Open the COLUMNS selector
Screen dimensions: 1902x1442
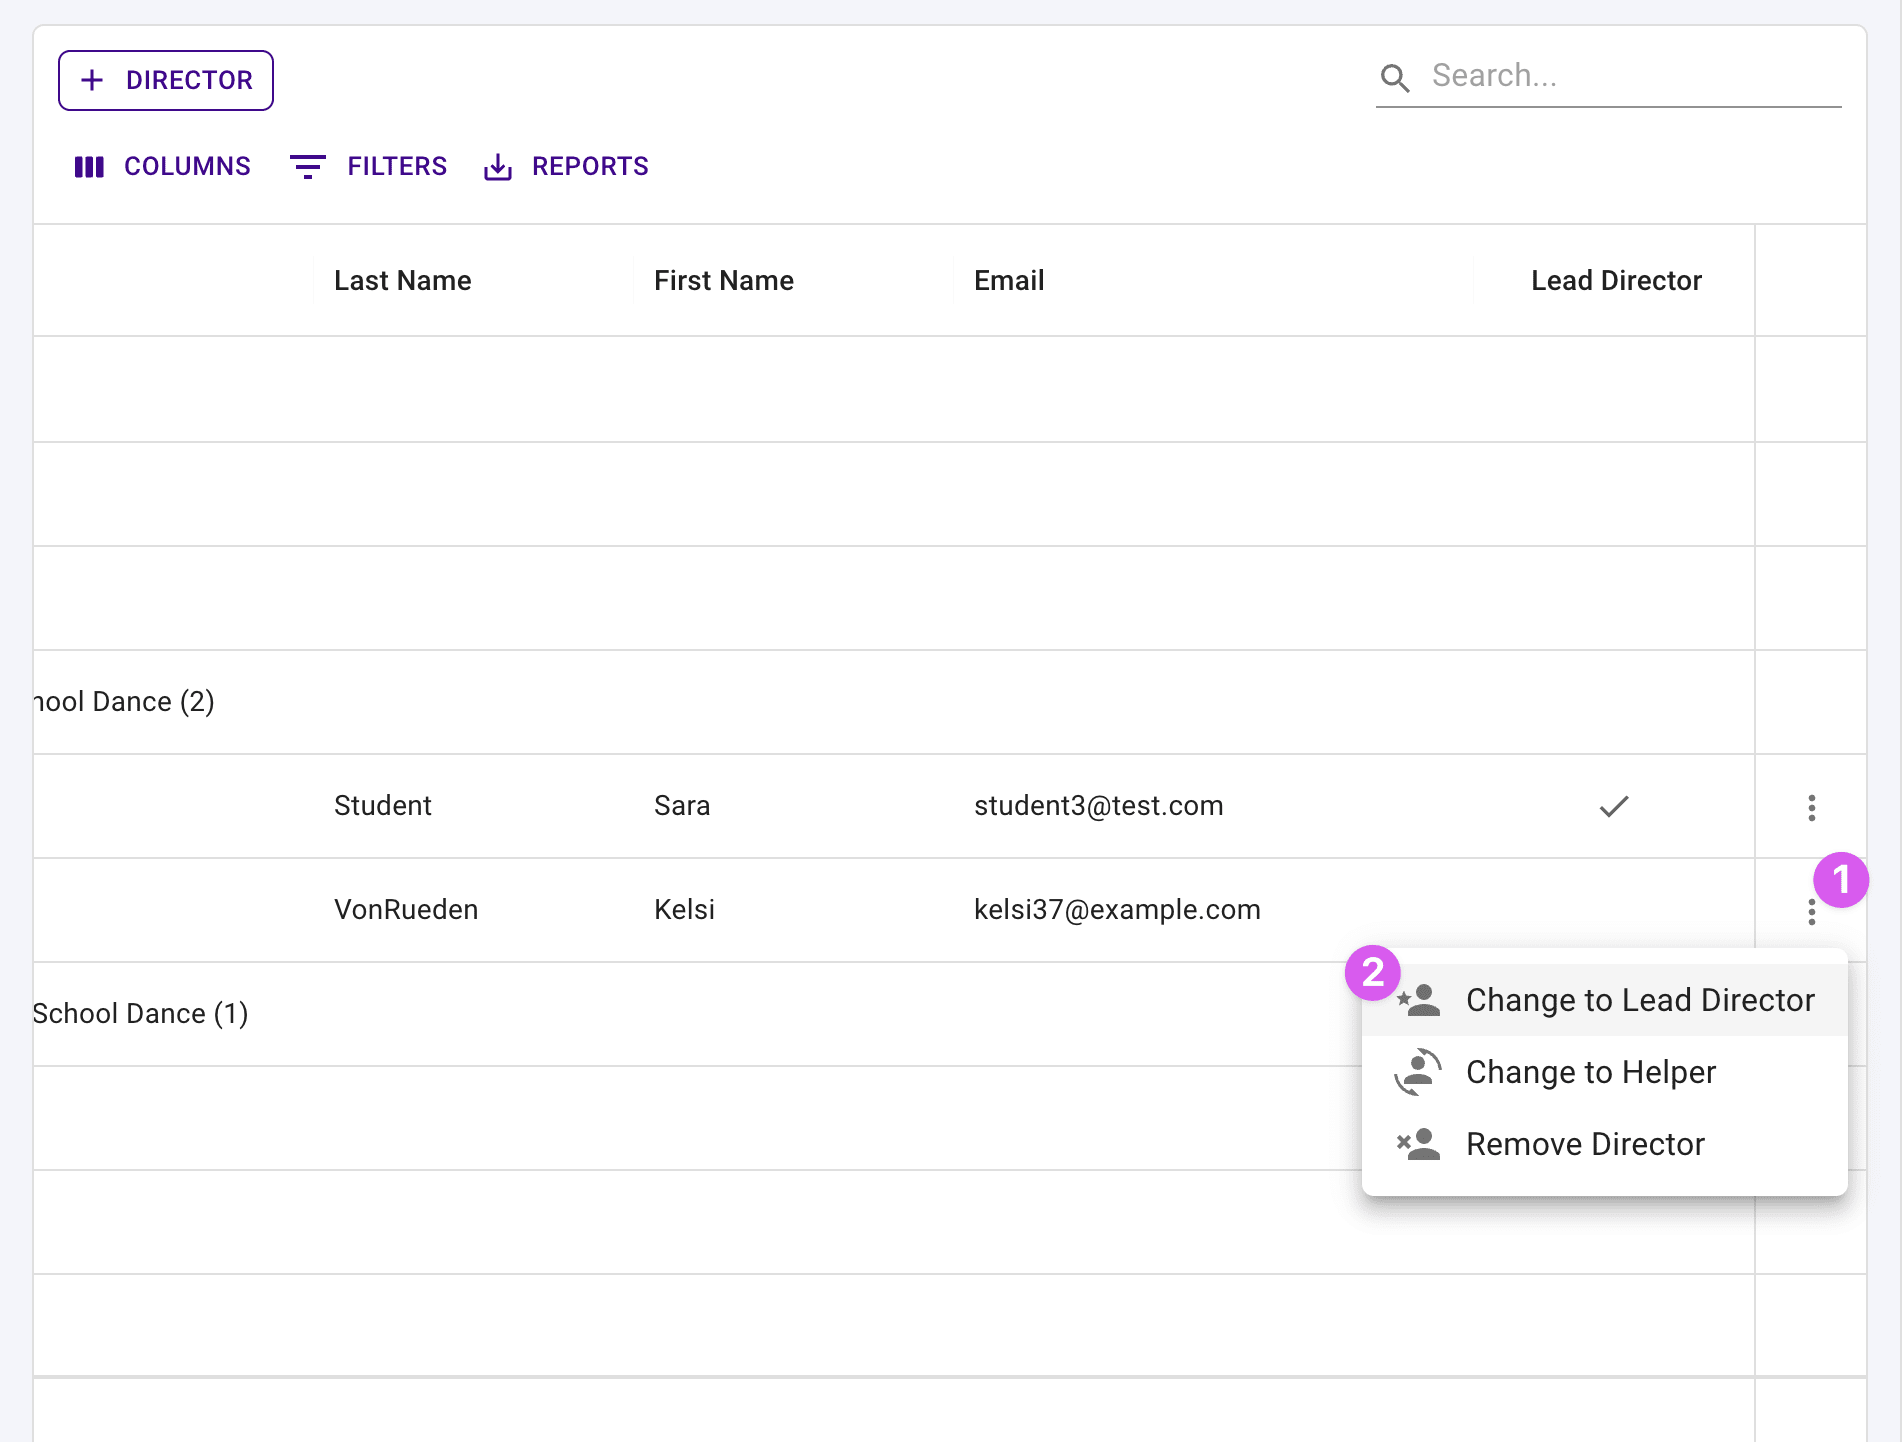pos(163,166)
